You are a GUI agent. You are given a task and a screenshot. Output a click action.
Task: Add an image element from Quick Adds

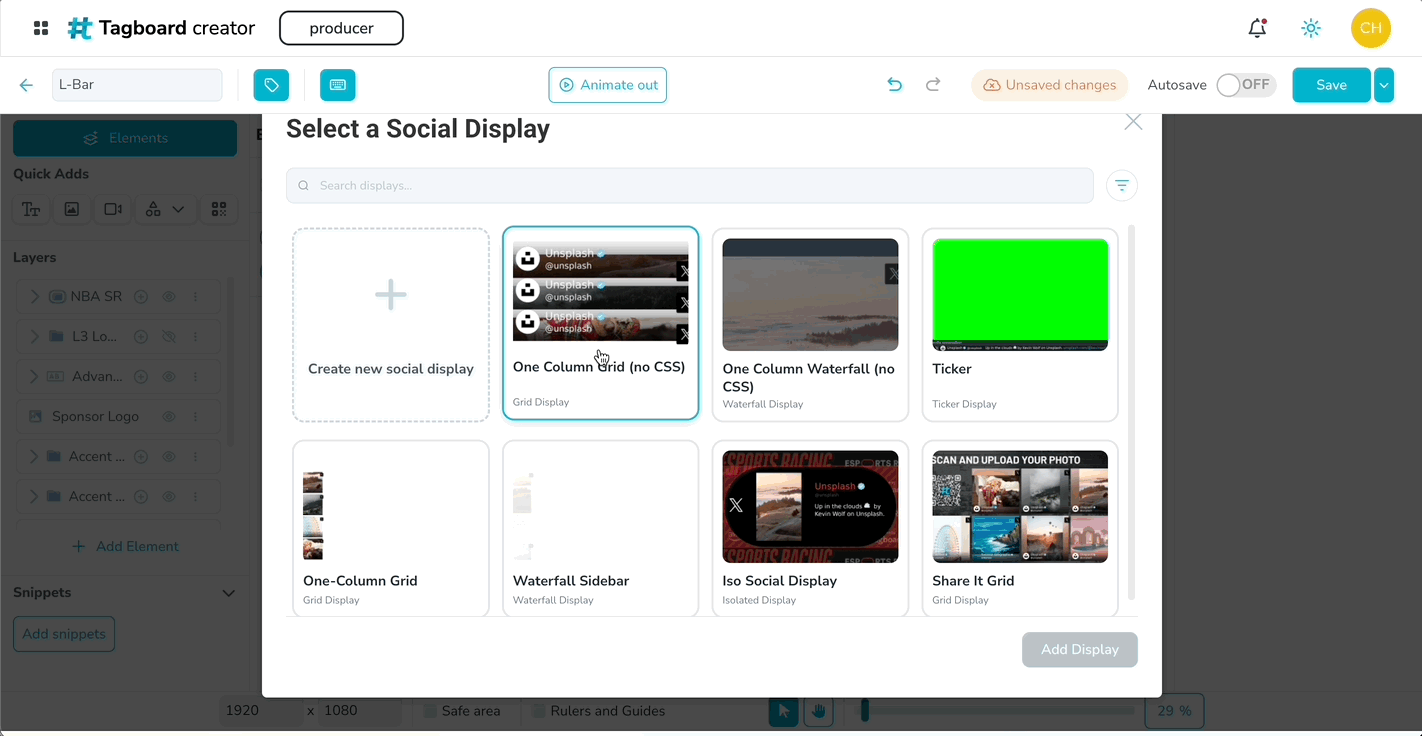pyautogui.click(x=72, y=209)
